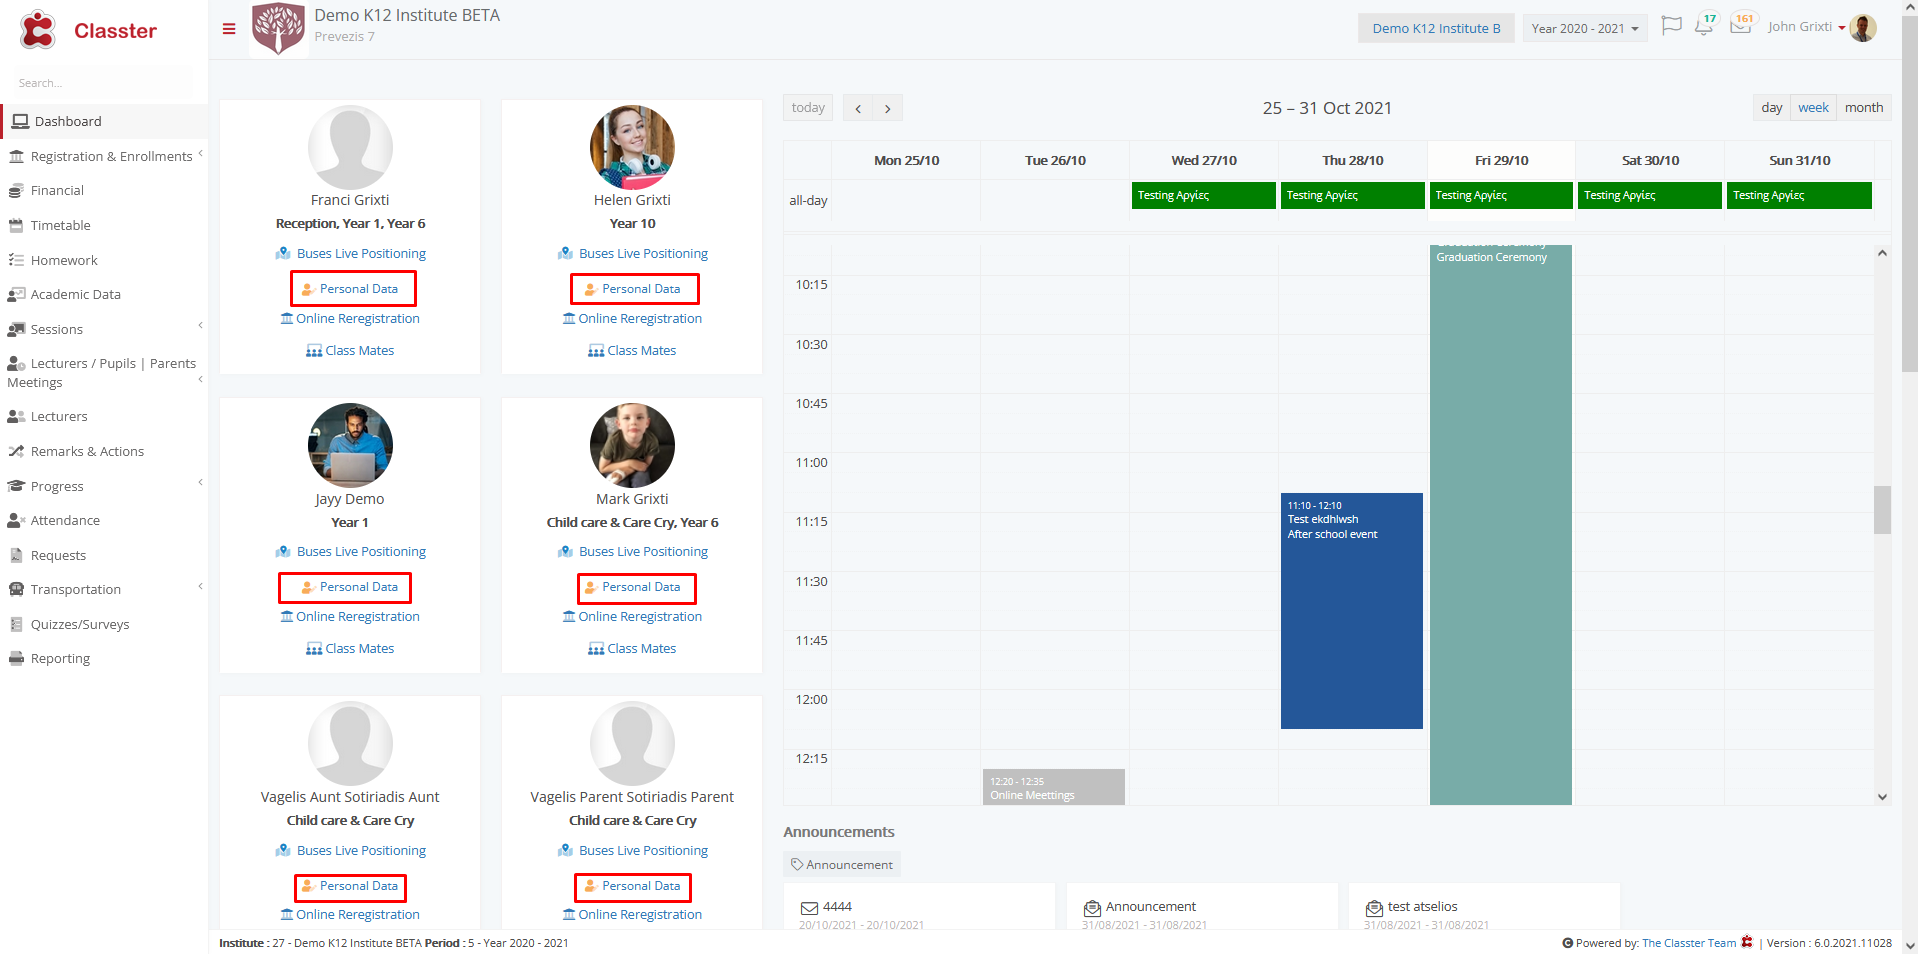Open Jayy Demo's Online Reregistration
Viewport: 1918px width, 954px height.
pos(350,617)
